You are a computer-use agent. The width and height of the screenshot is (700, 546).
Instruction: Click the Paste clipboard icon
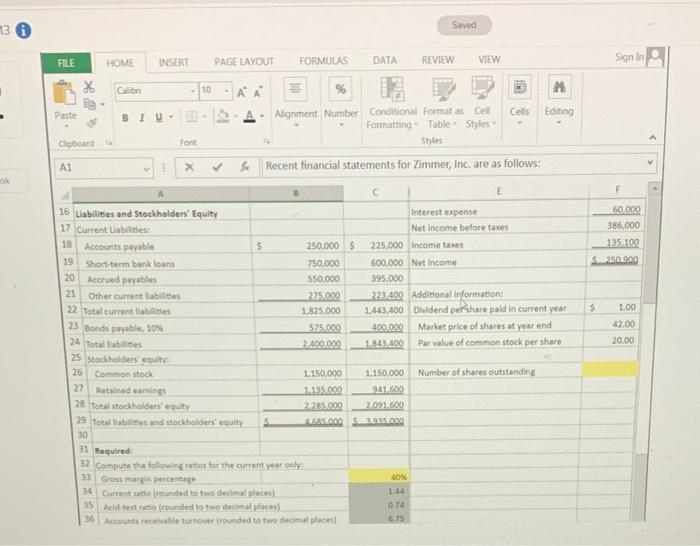pos(64,92)
